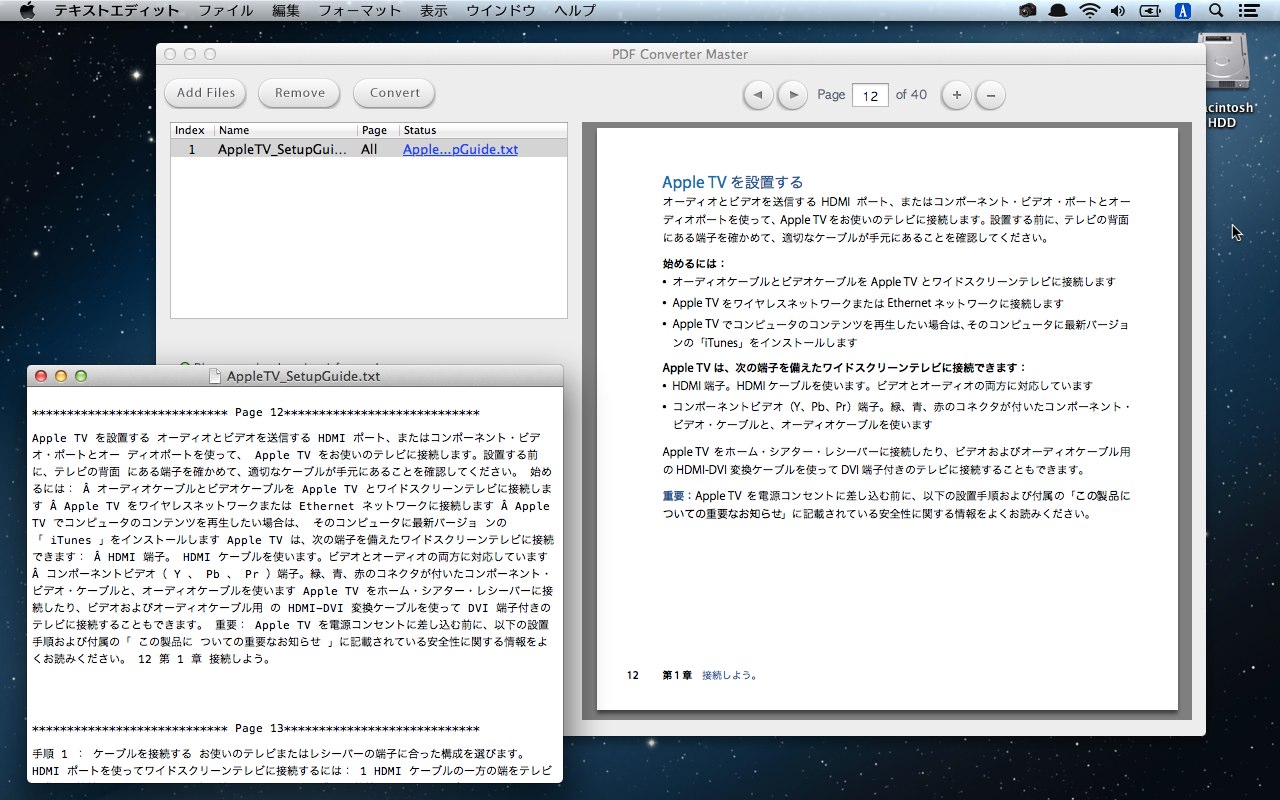Sort the file list by Index column
Viewport: 1280px width, 800px height.
[x=193, y=130]
